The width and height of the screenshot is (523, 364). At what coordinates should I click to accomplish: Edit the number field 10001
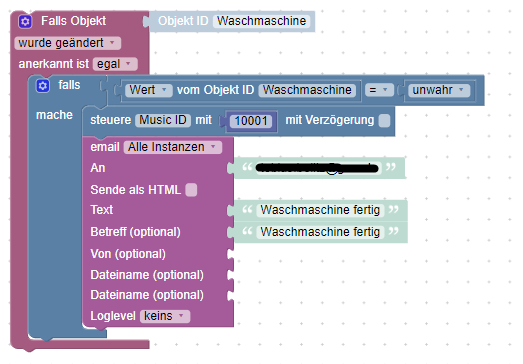pyautogui.click(x=251, y=121)
